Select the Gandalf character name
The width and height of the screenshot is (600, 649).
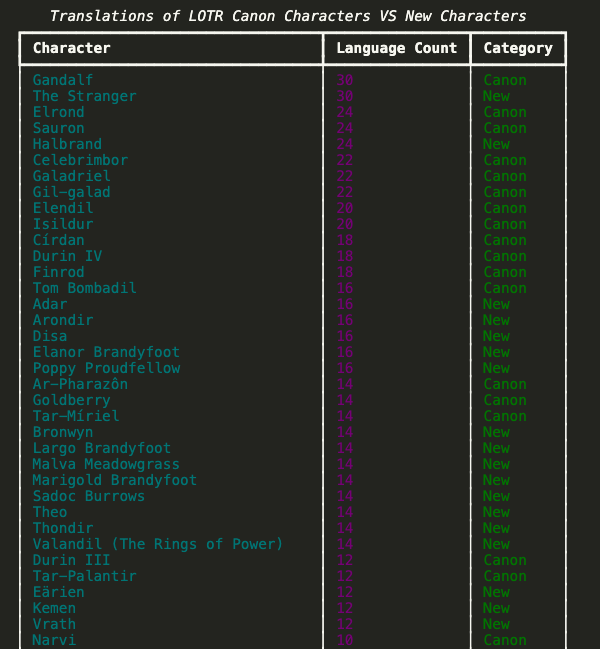tap(63, 80)
